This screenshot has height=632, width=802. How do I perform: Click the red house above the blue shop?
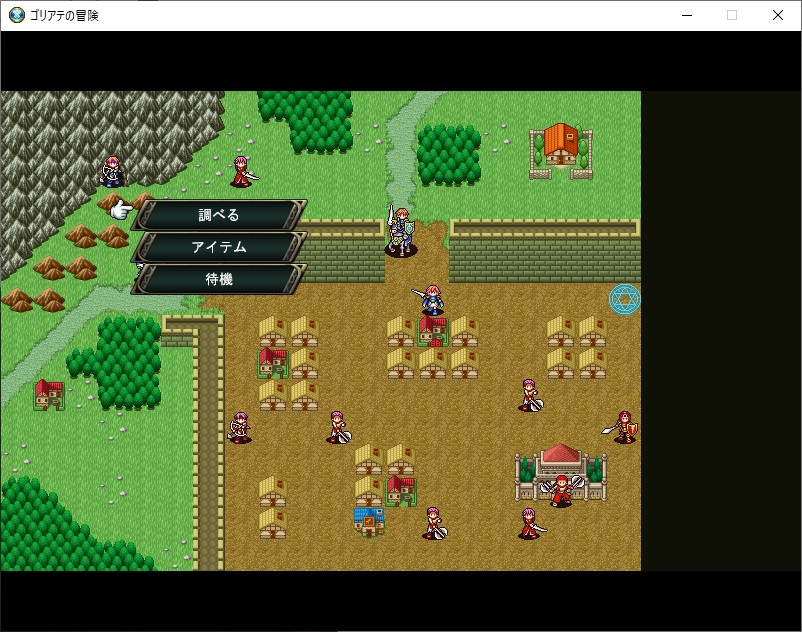[400, 490]
